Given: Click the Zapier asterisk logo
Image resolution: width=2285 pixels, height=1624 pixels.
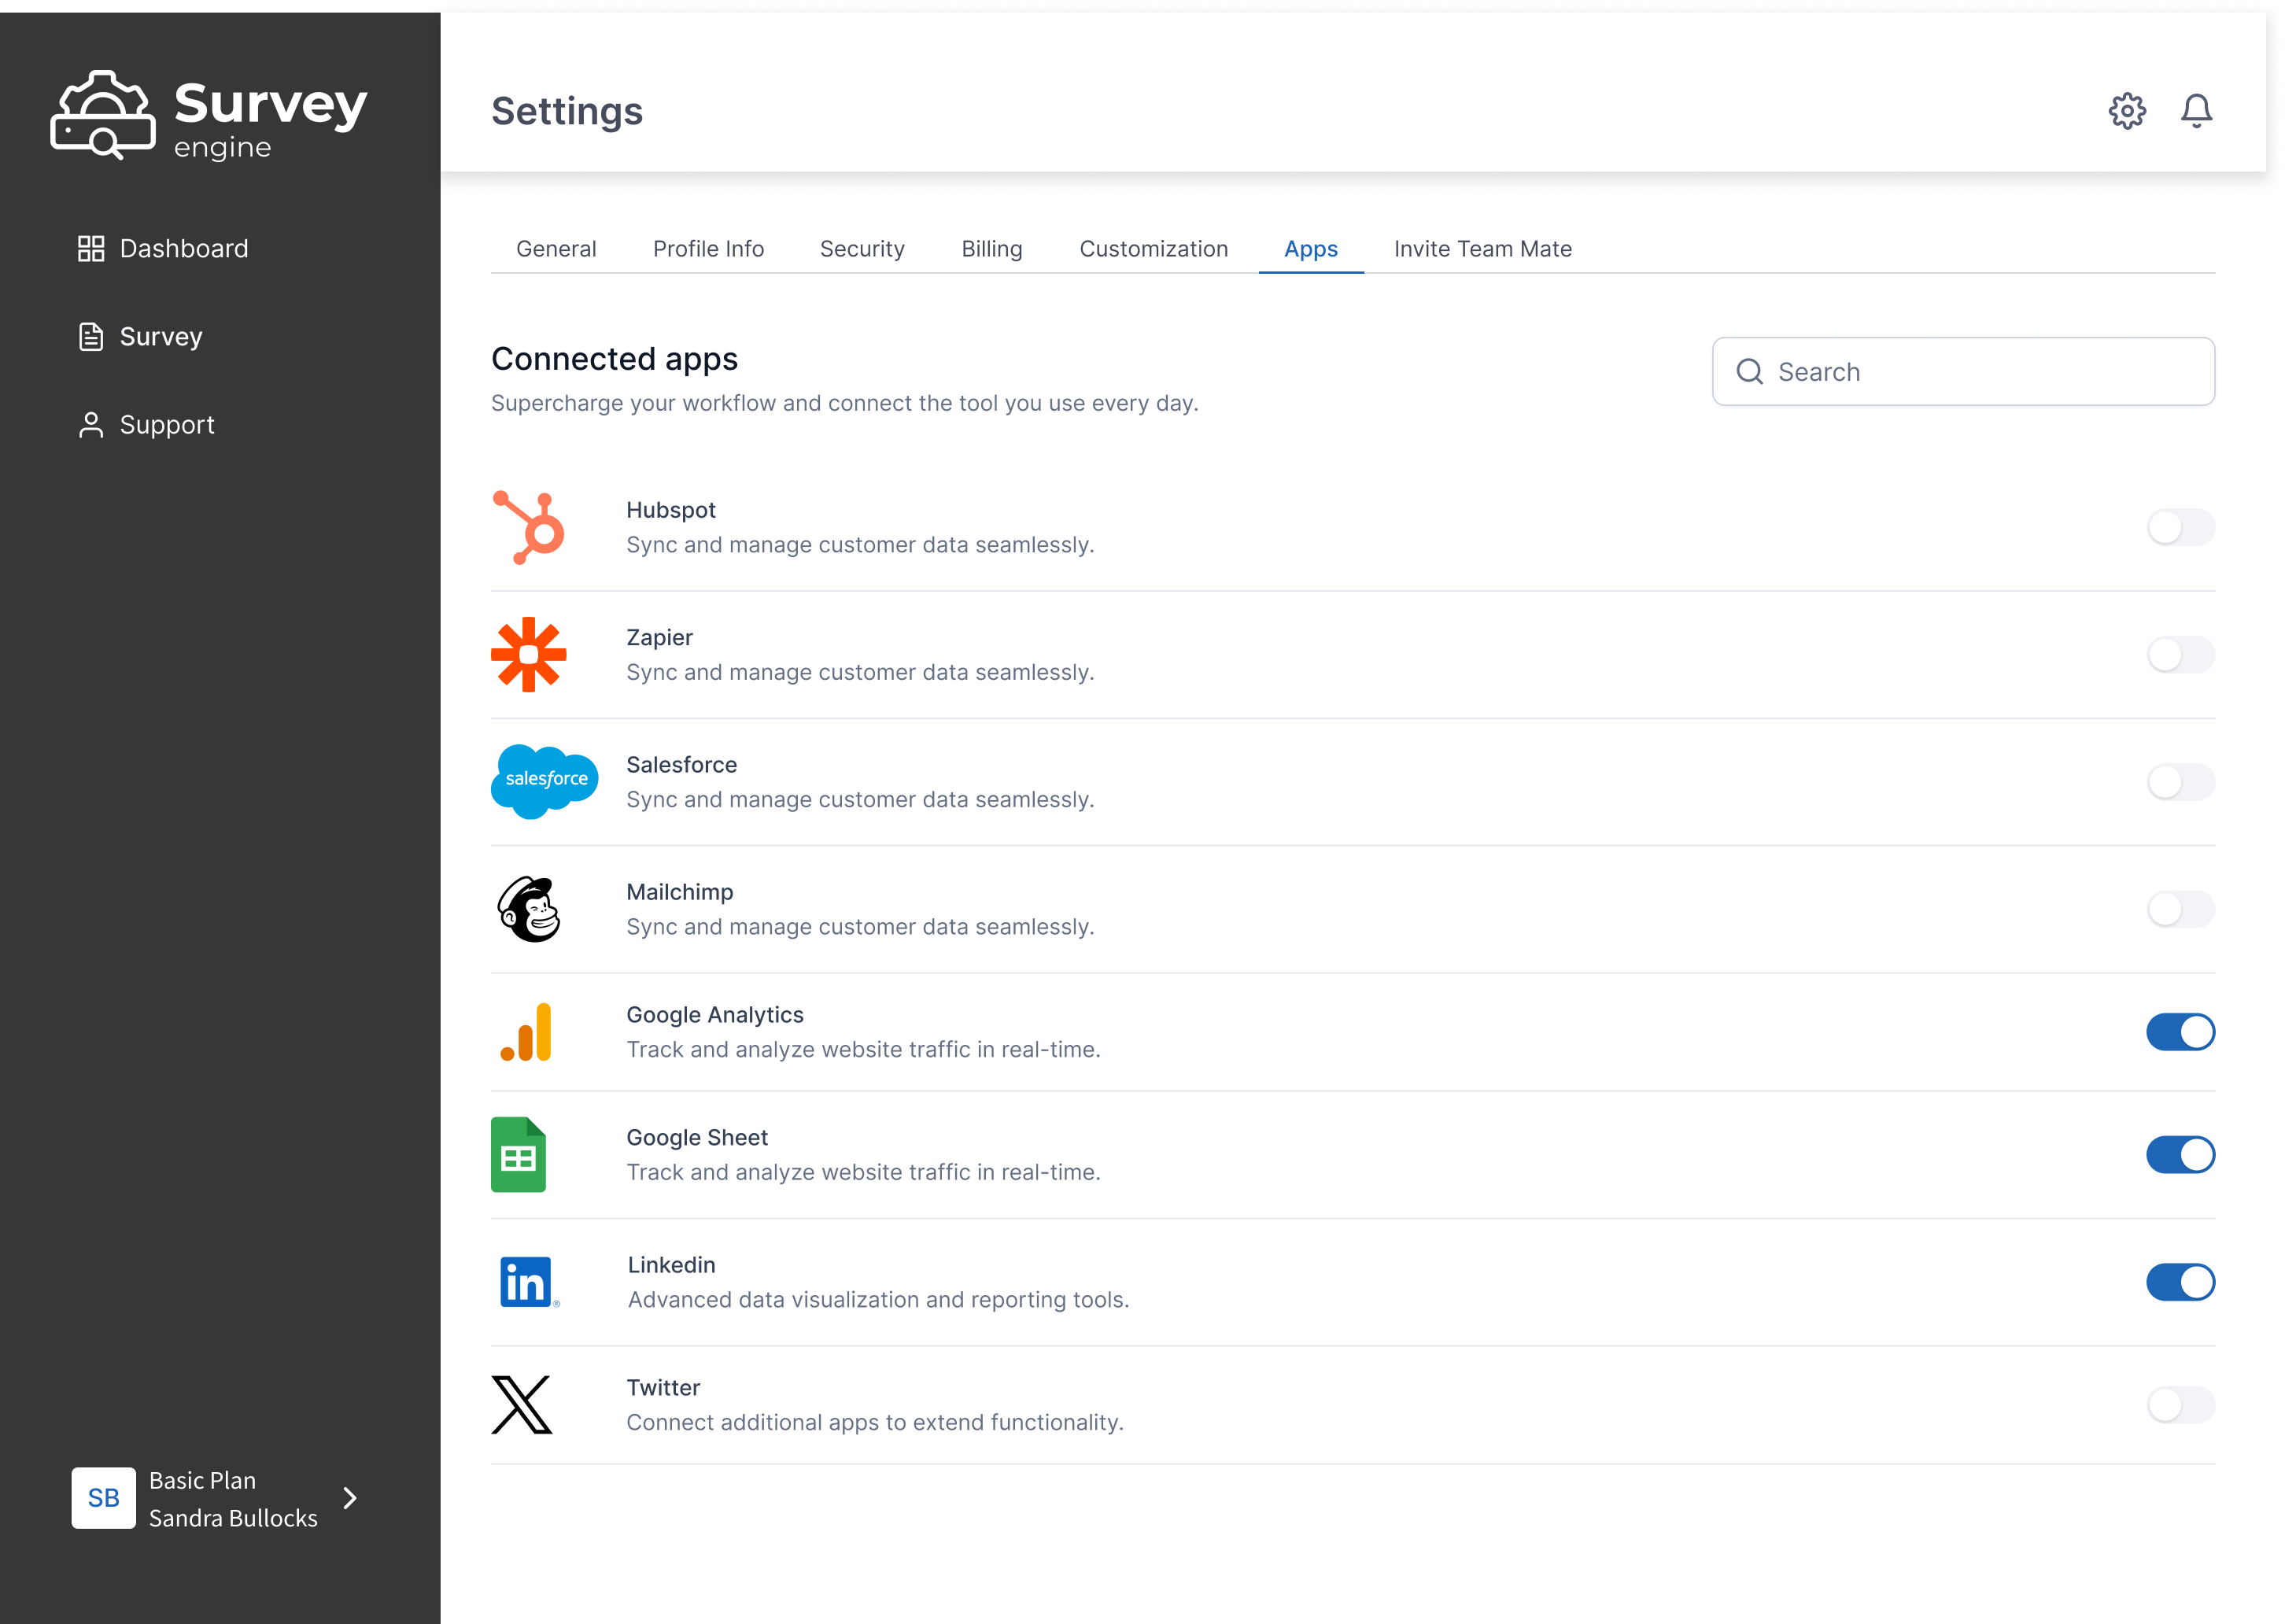Looking at the screenshot, I should click(x=529, y=654).
